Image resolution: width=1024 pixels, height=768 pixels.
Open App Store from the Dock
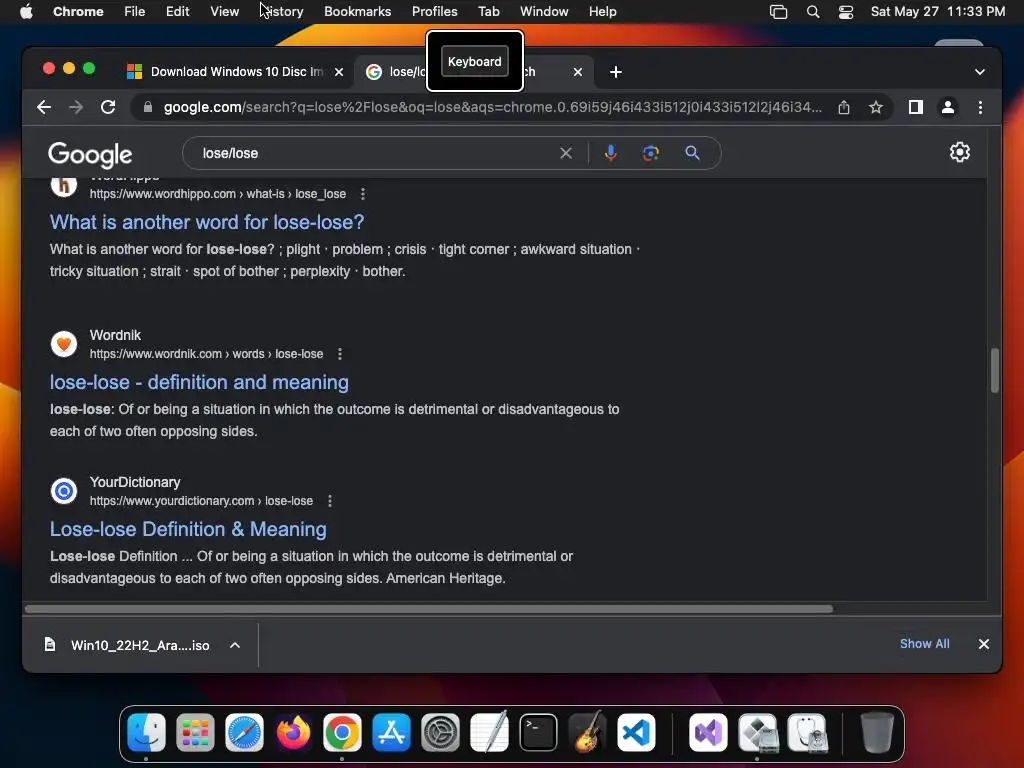click(x=391, y=732)
